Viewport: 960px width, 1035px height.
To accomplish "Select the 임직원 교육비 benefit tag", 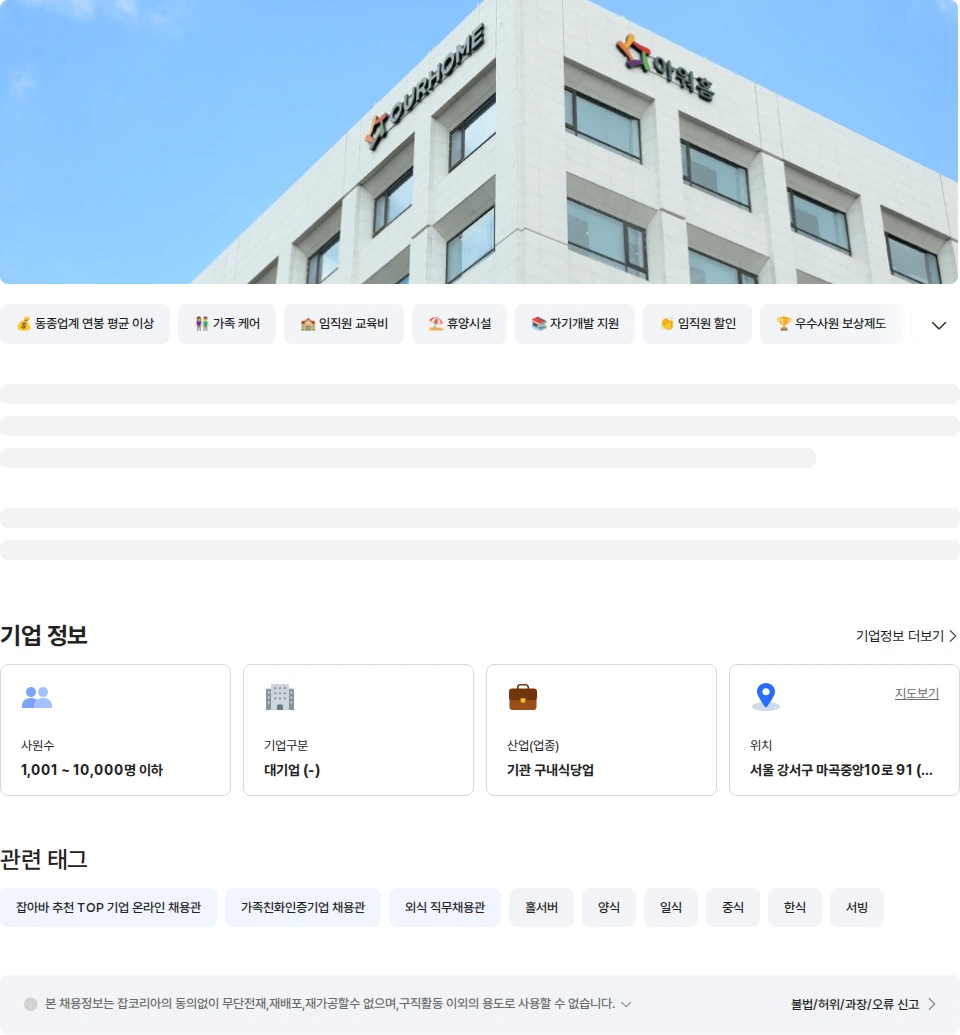I will pyautogui.click(x=344, y=323).
